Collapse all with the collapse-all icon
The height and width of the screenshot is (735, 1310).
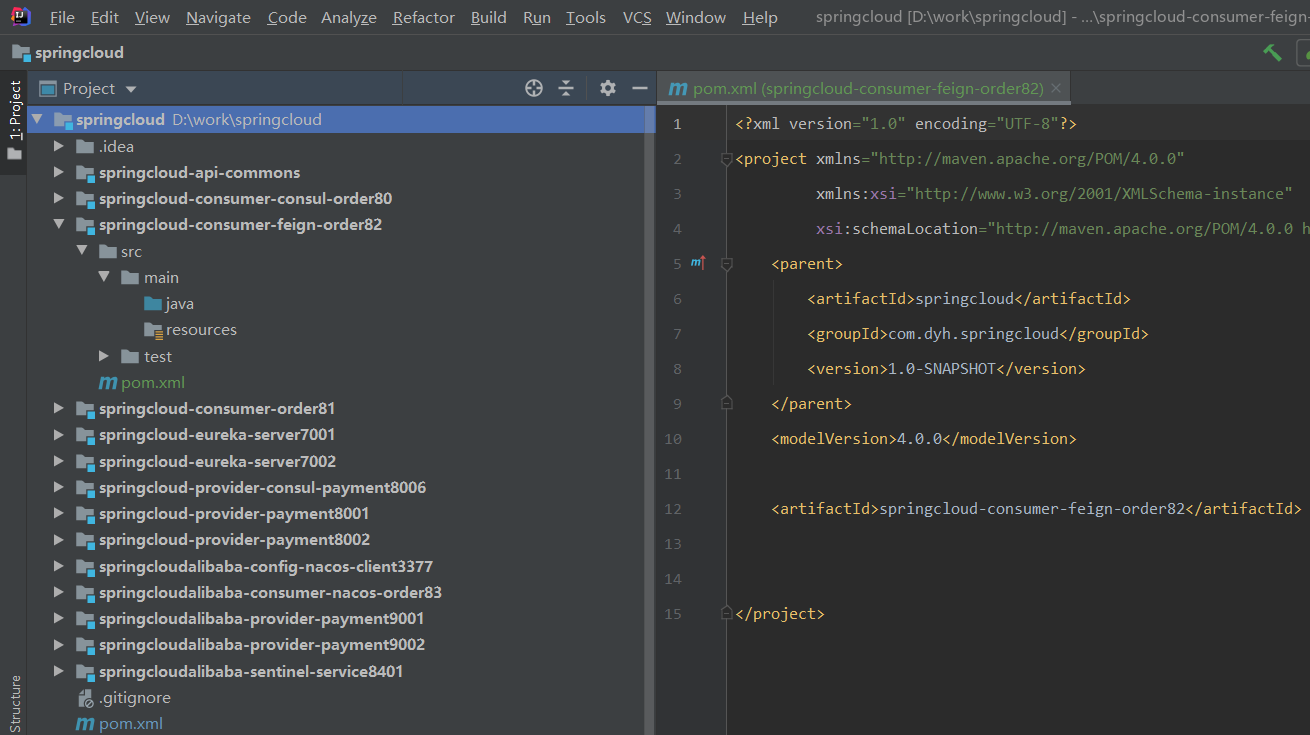[x=566, y=88]
